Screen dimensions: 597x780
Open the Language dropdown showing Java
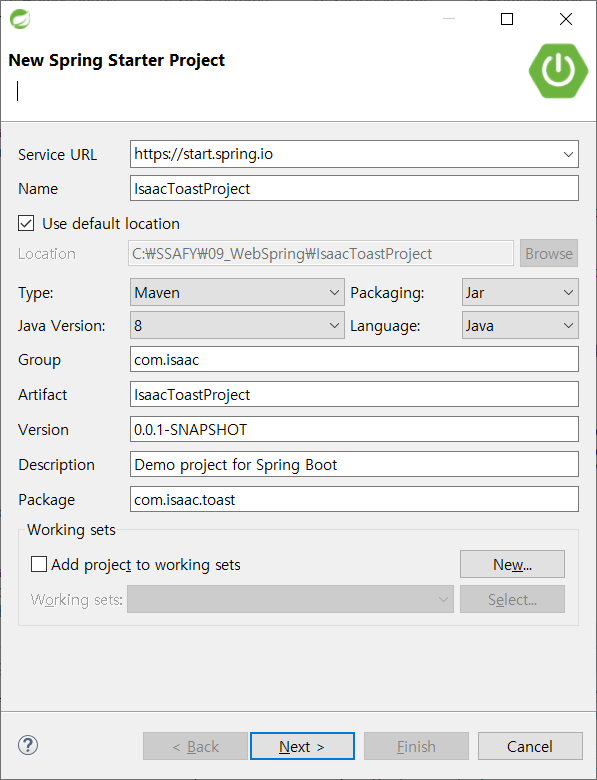pyautogui.click(x=520, y=325)
